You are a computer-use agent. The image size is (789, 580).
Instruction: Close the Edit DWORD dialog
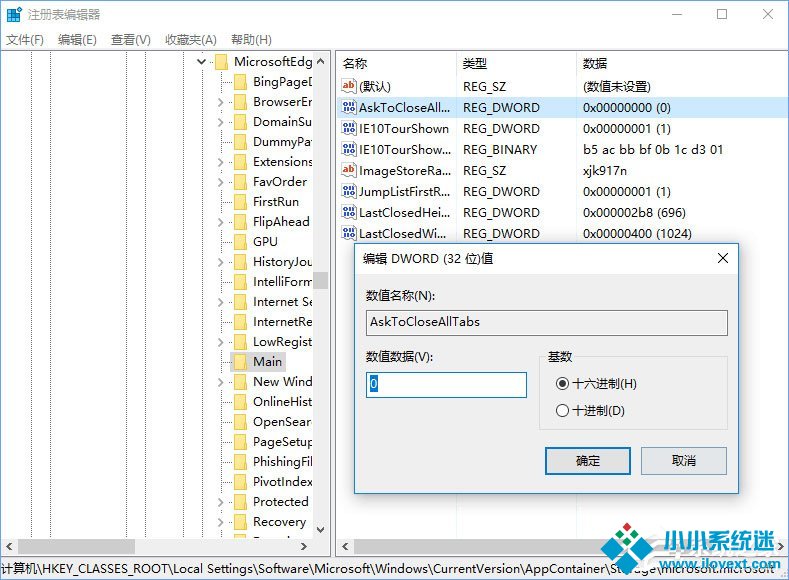click(723, 258)
